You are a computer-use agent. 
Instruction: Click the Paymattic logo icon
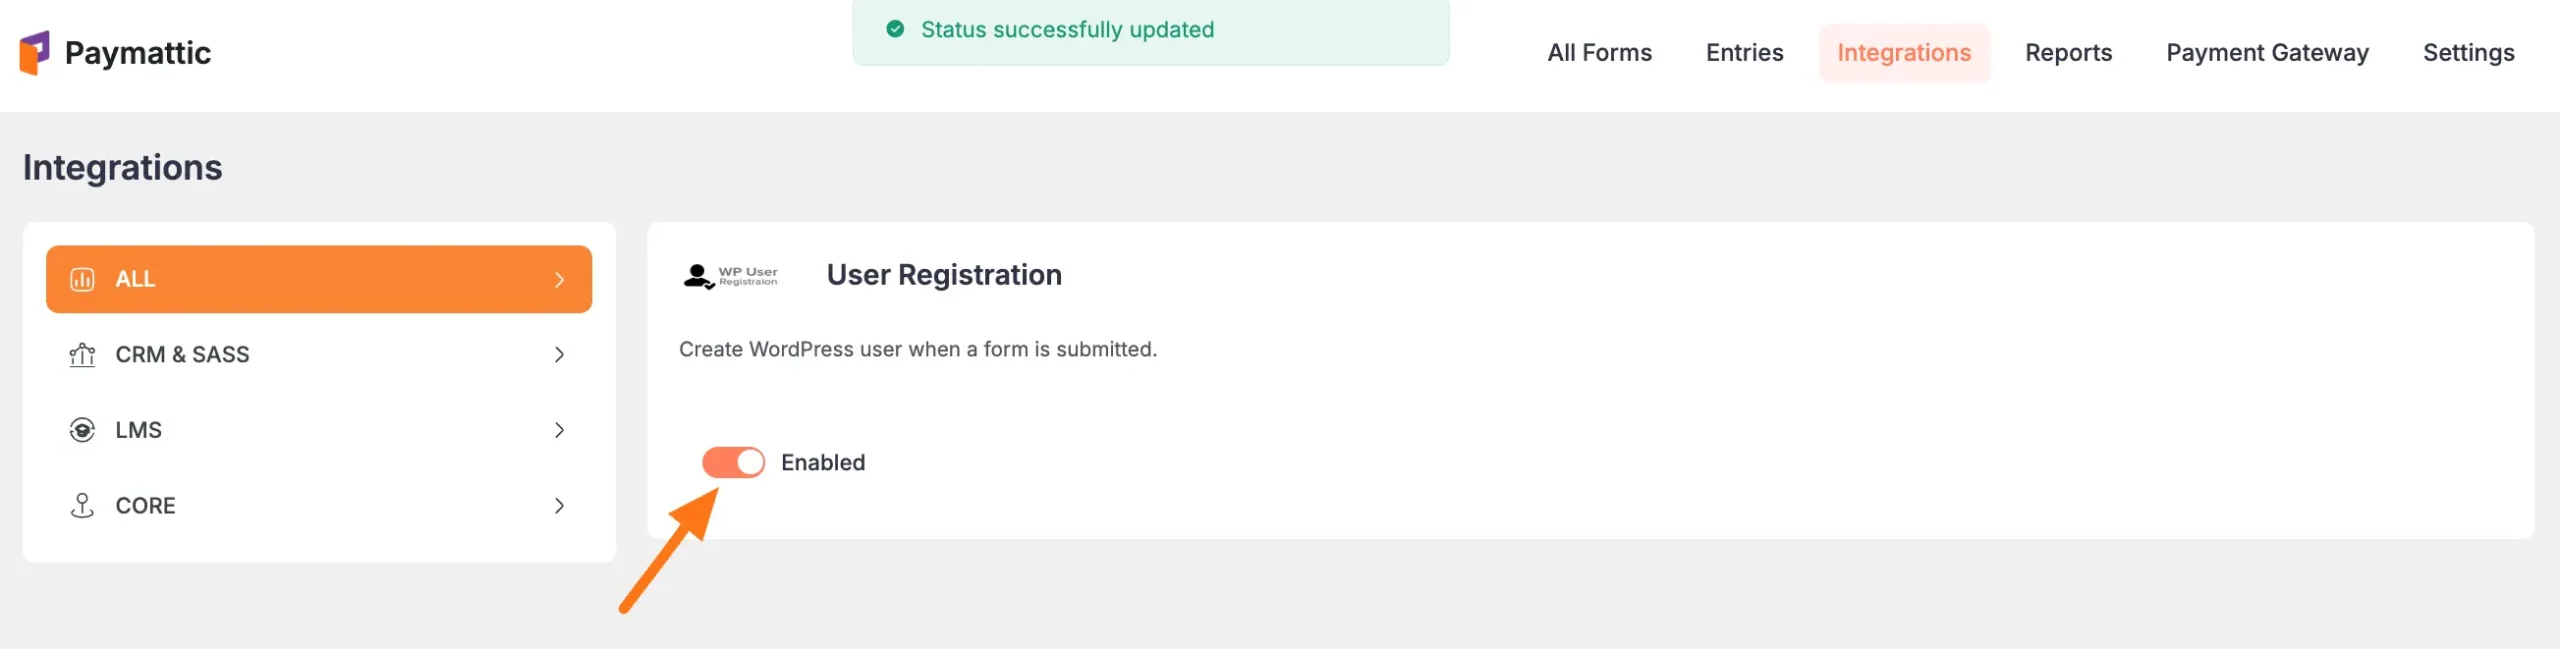(x=36, y=52)
